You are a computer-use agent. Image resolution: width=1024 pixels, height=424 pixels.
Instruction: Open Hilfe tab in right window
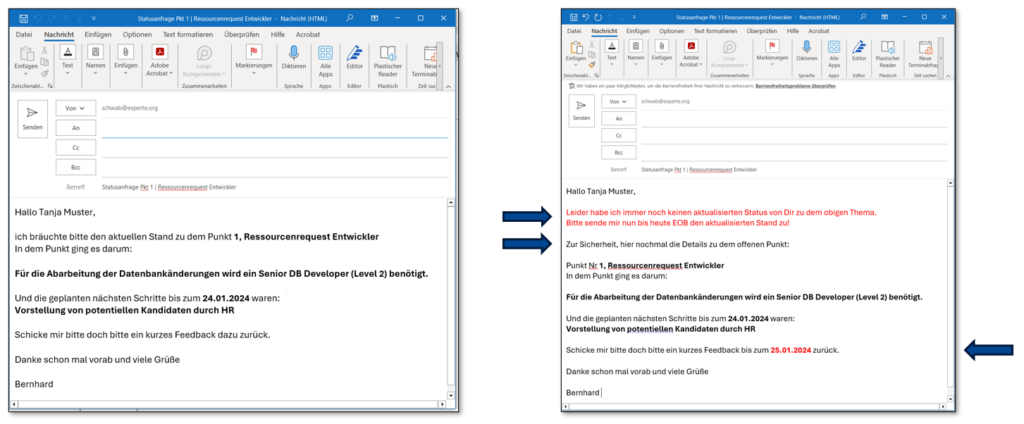tap(793, 31)
